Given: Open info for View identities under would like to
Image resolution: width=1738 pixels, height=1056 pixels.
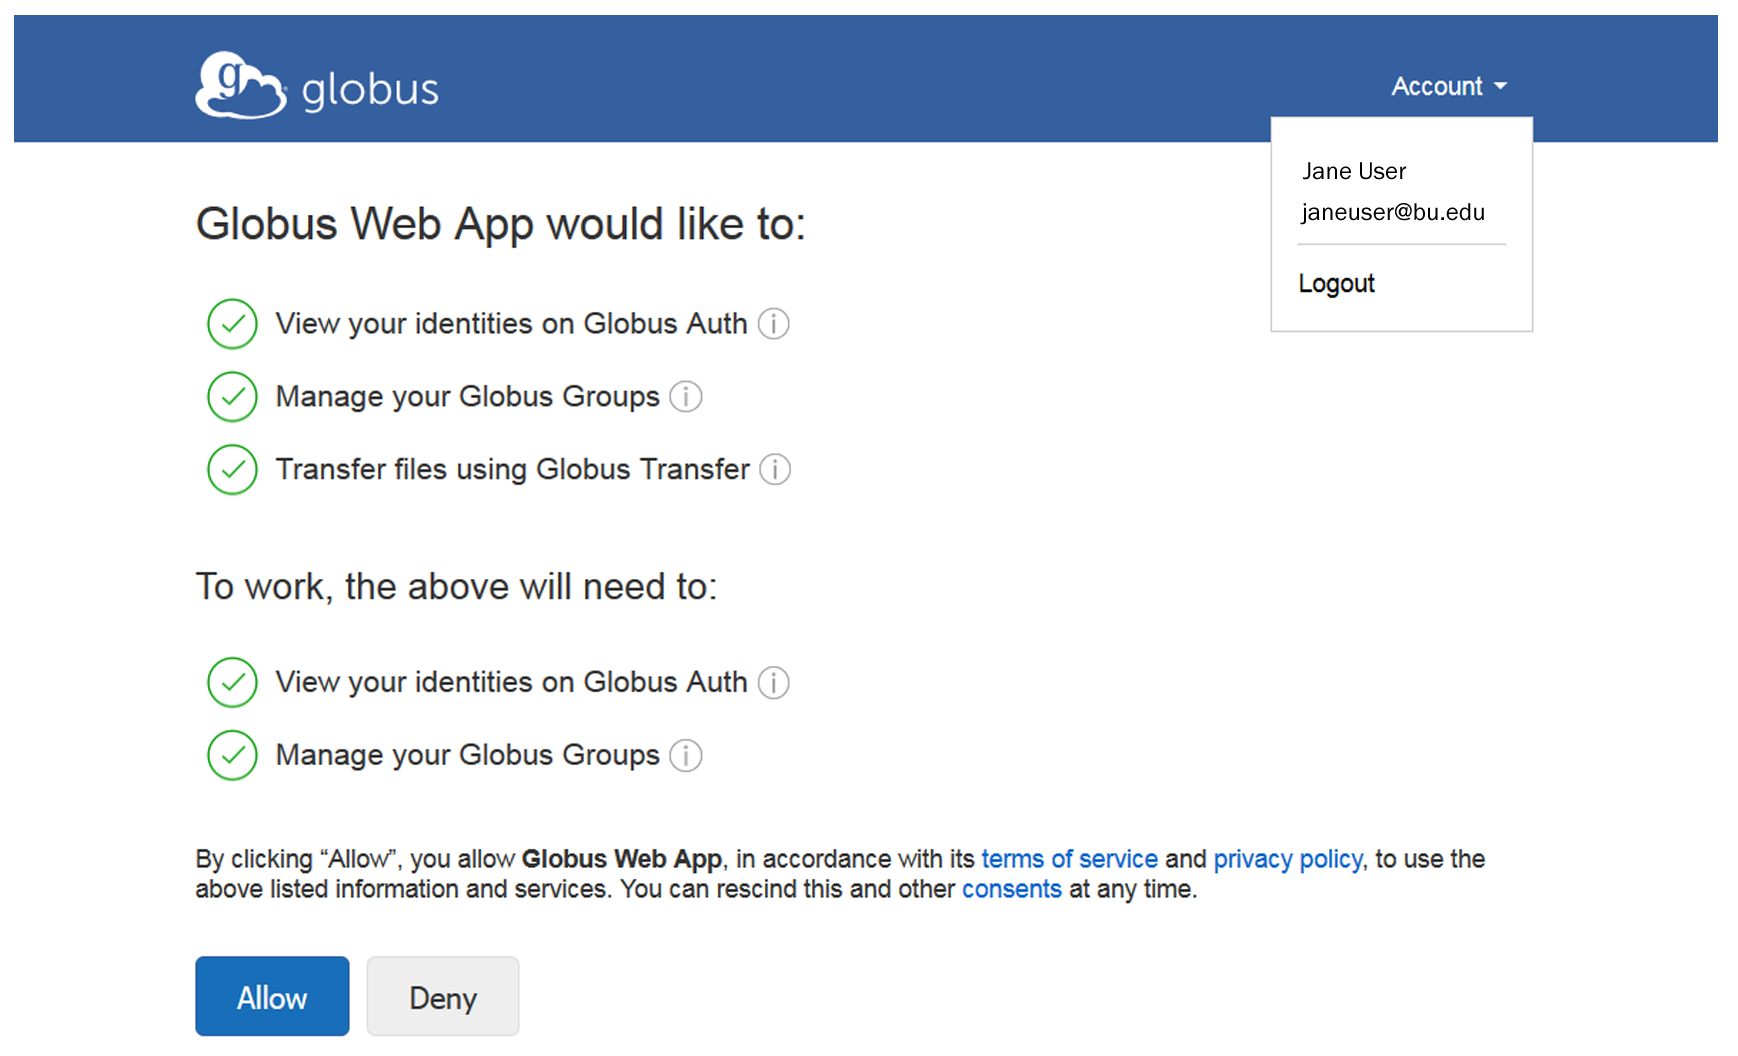Looking at the screenshot, I should pyautogui.click(x=773, y=324).
